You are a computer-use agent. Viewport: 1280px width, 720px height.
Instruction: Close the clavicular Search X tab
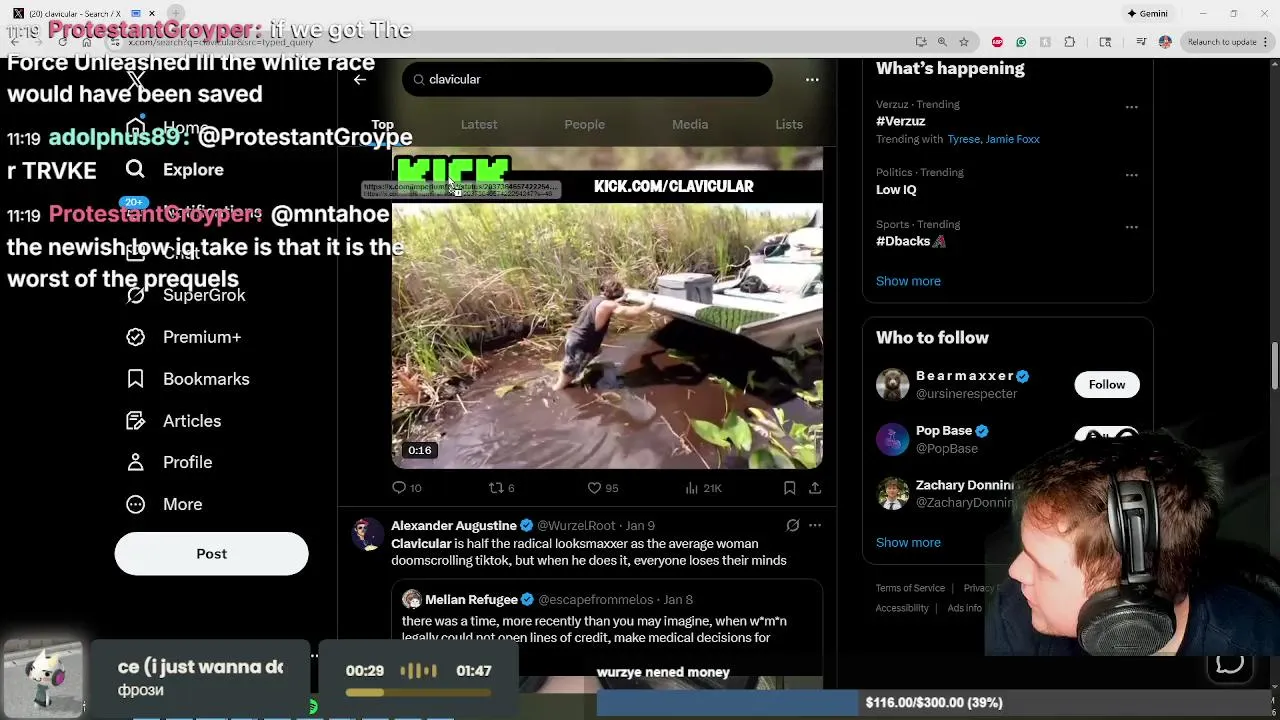(x=152, y=14)
